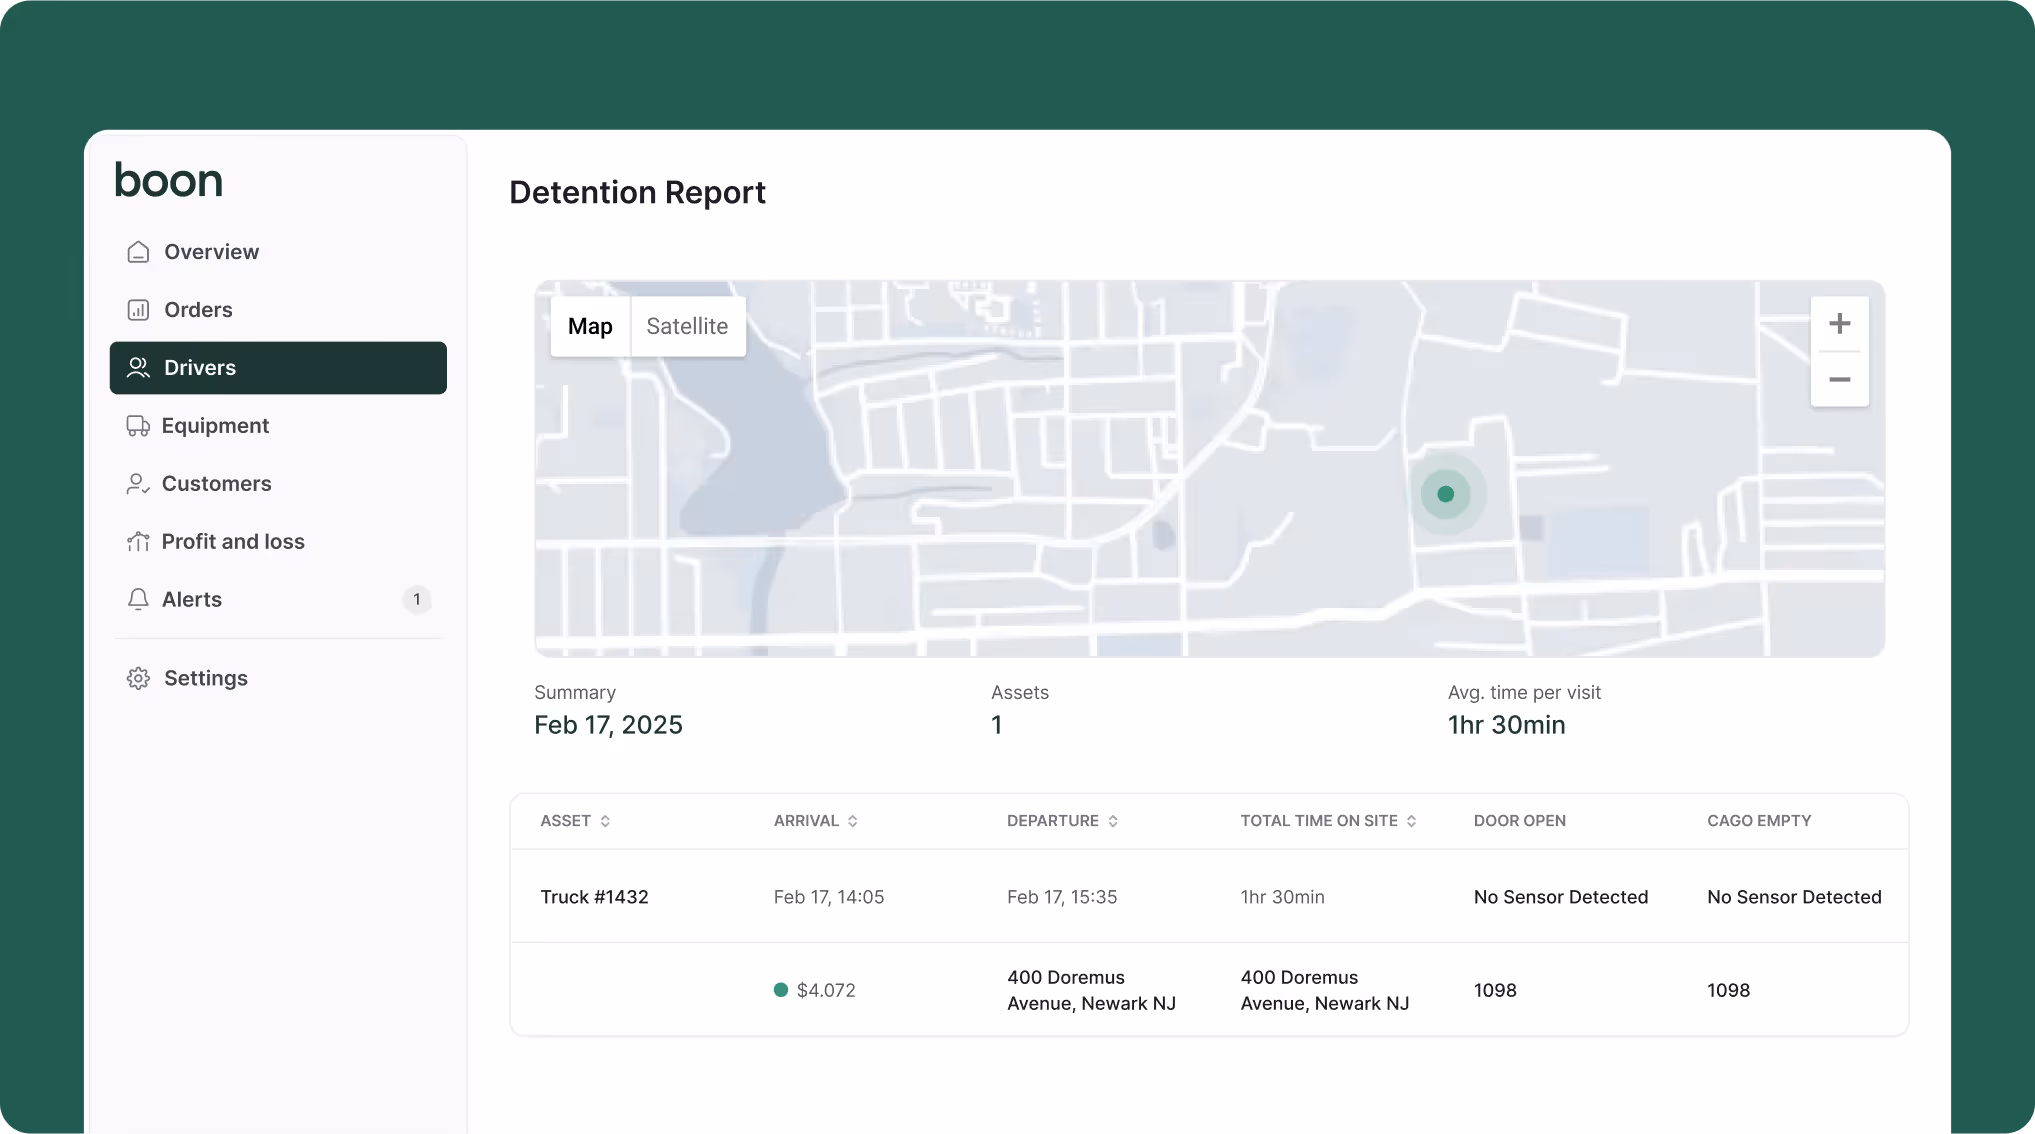Click the Alerts bell icon

(138, 600)
